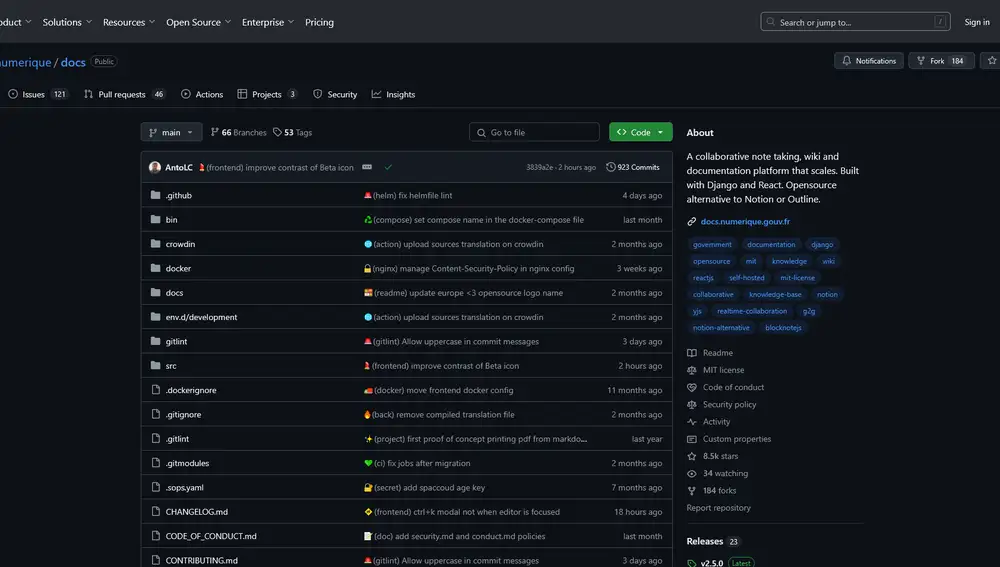Switch to the Insights tab
The width and height of the screenshot is (1000, 567).
pos(393,94)
